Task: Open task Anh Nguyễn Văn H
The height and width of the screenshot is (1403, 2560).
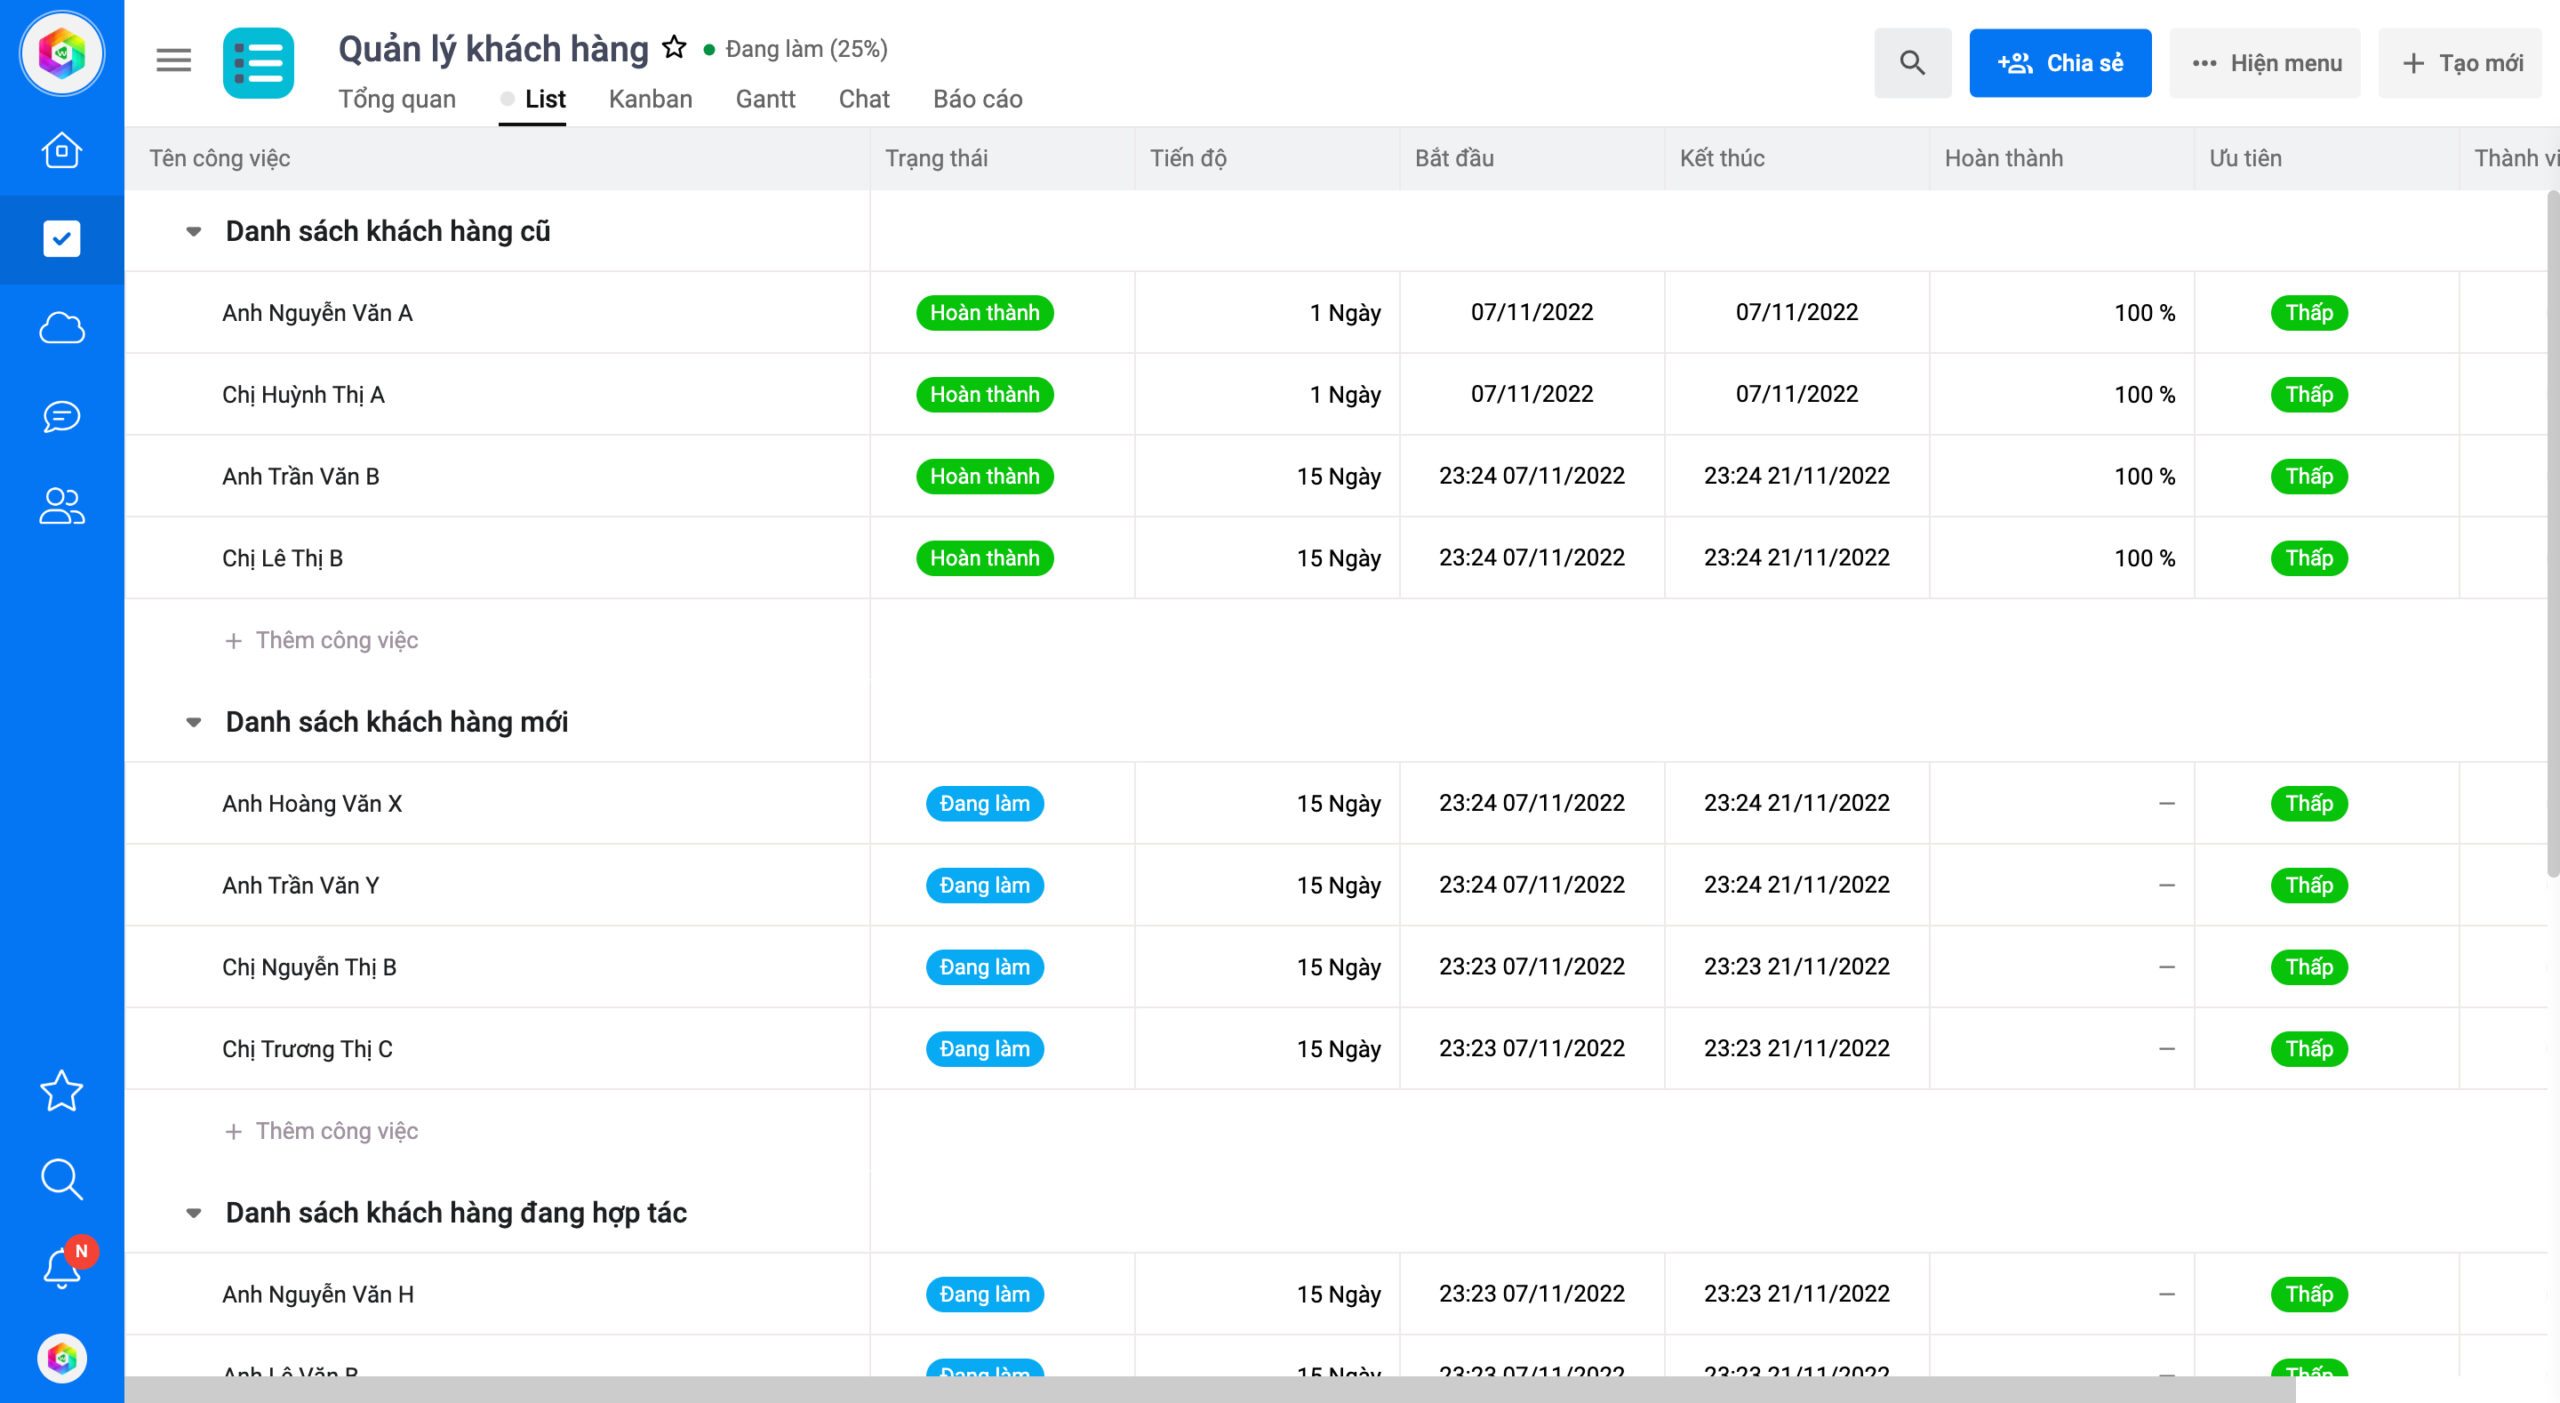Action: point(318,1295)
